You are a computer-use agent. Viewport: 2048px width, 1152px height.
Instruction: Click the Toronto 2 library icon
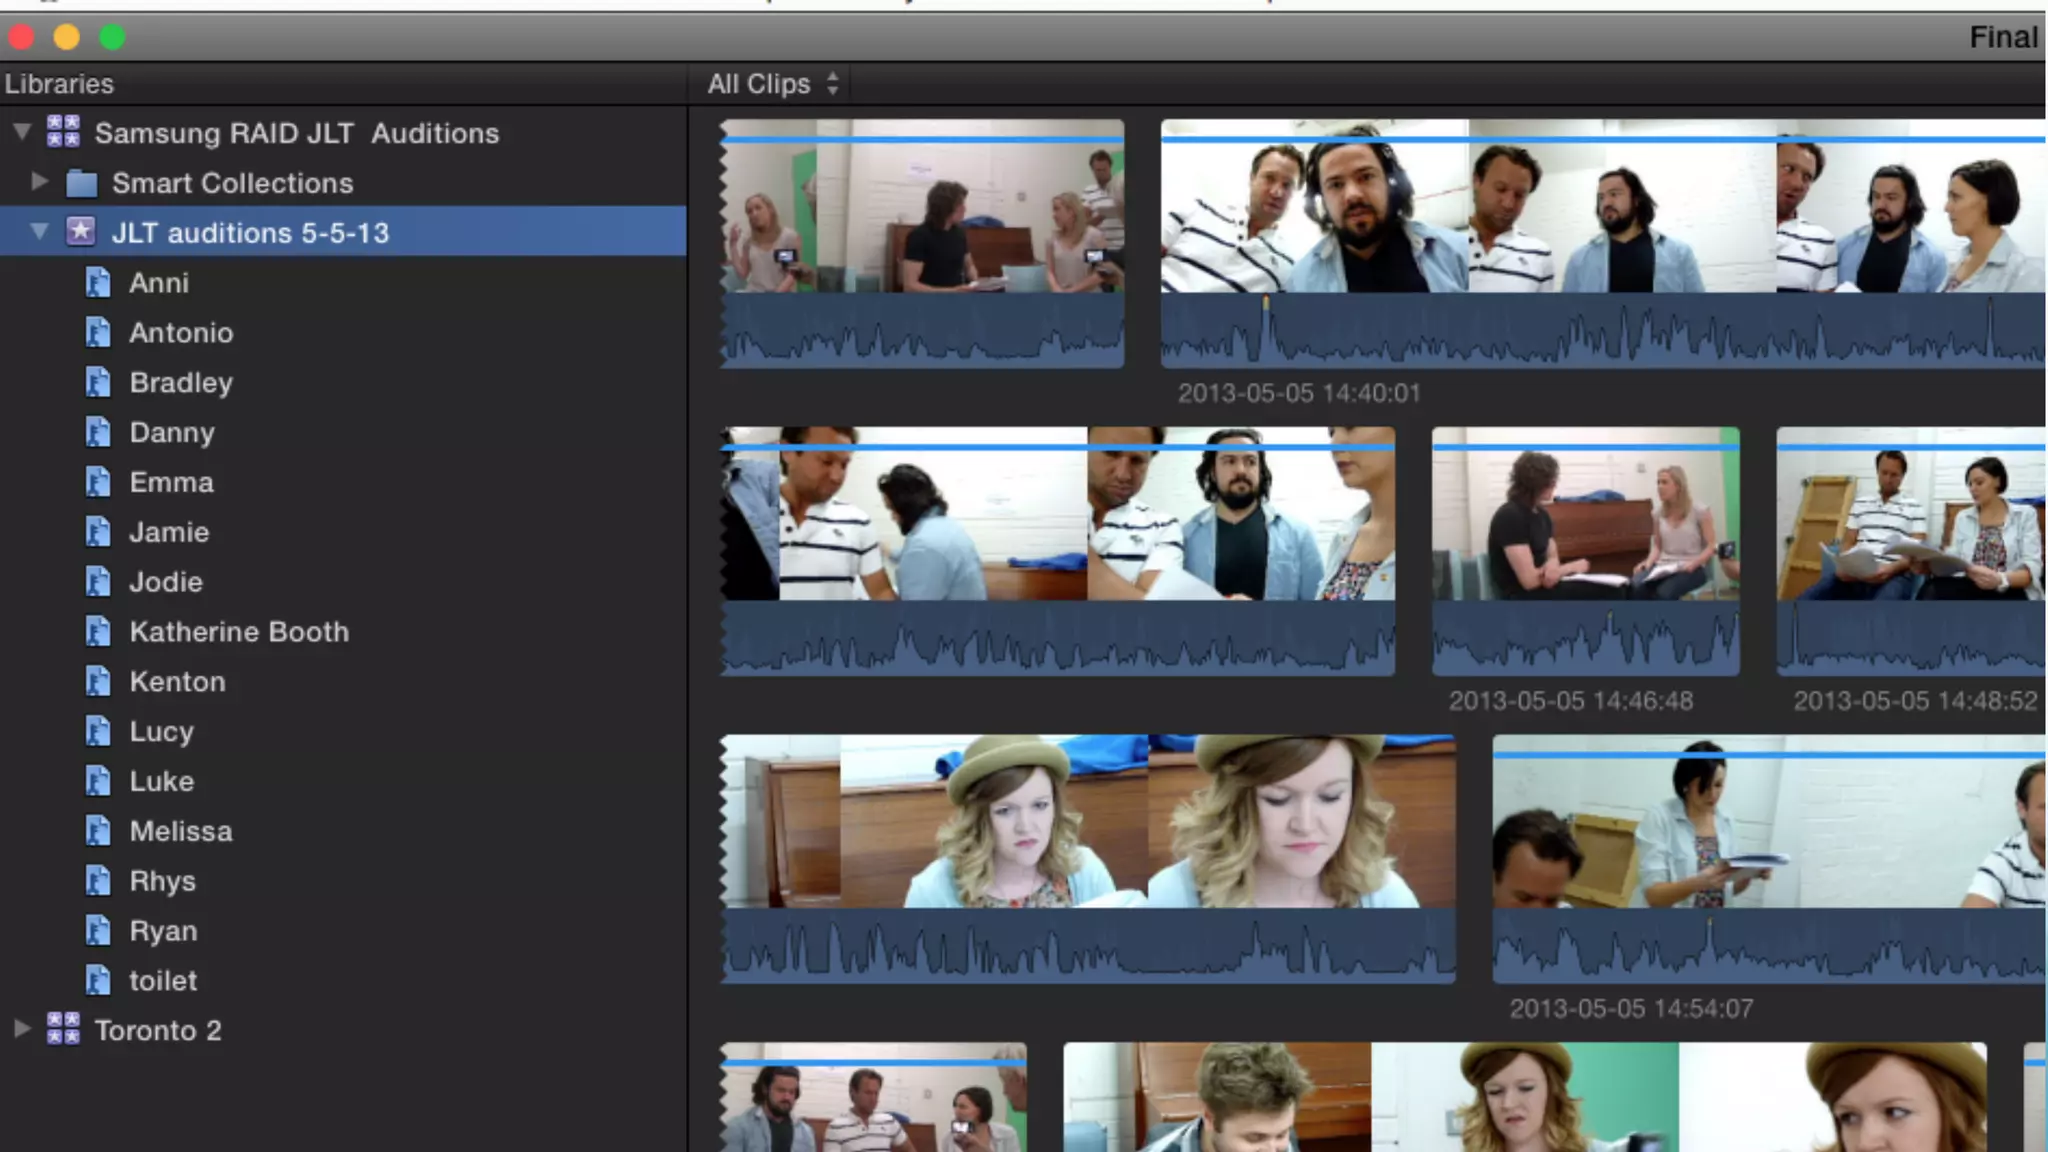click(63, 1028)
